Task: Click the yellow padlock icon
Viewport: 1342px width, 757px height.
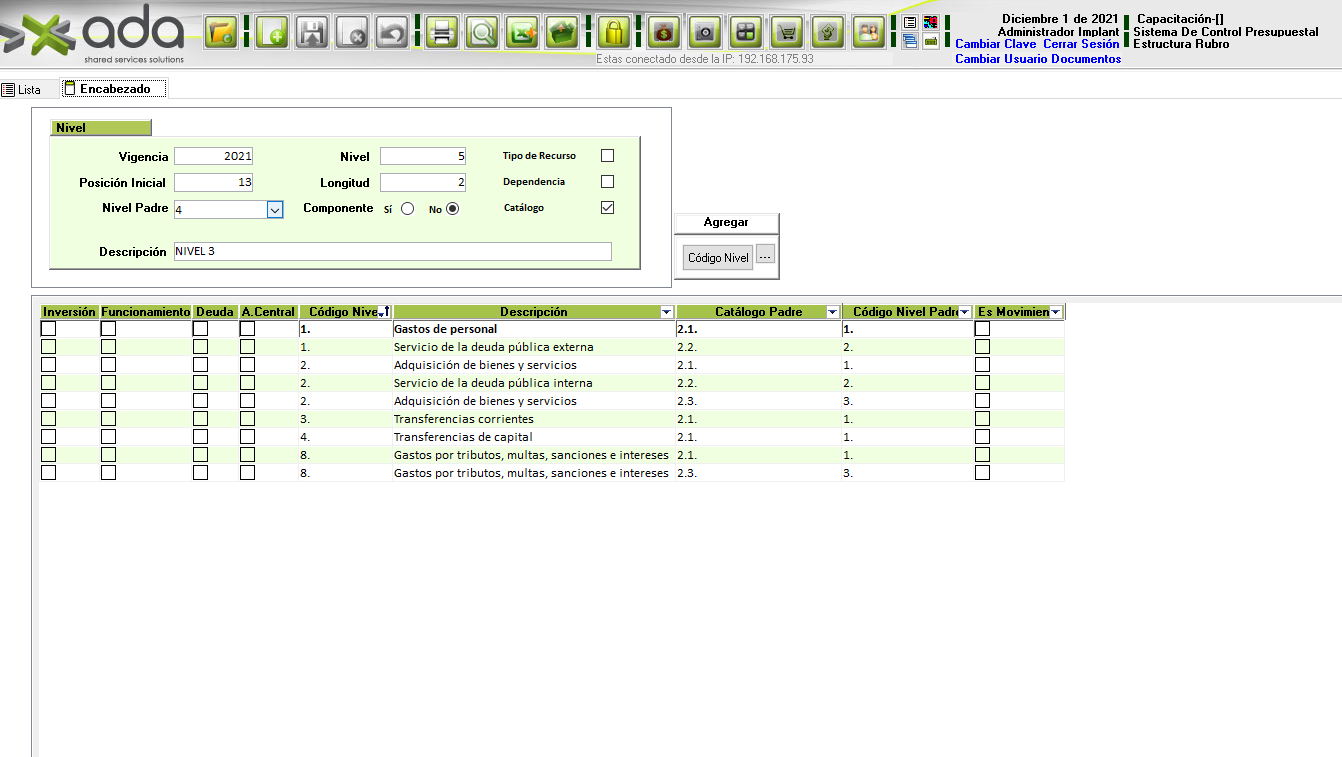Action: pyautogui.click(x=613, y=33)
